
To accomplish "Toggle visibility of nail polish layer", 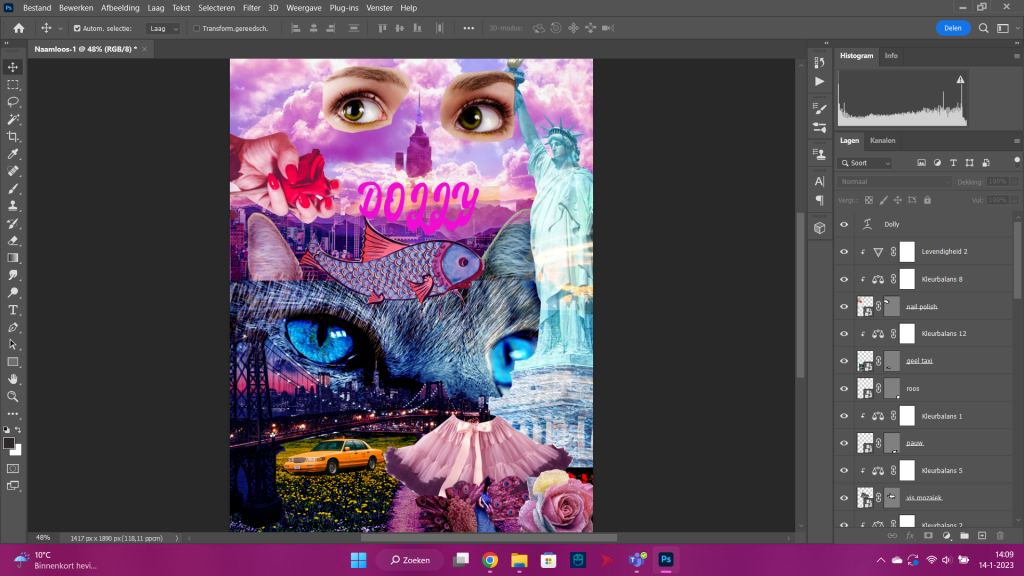I will (844, 306).
